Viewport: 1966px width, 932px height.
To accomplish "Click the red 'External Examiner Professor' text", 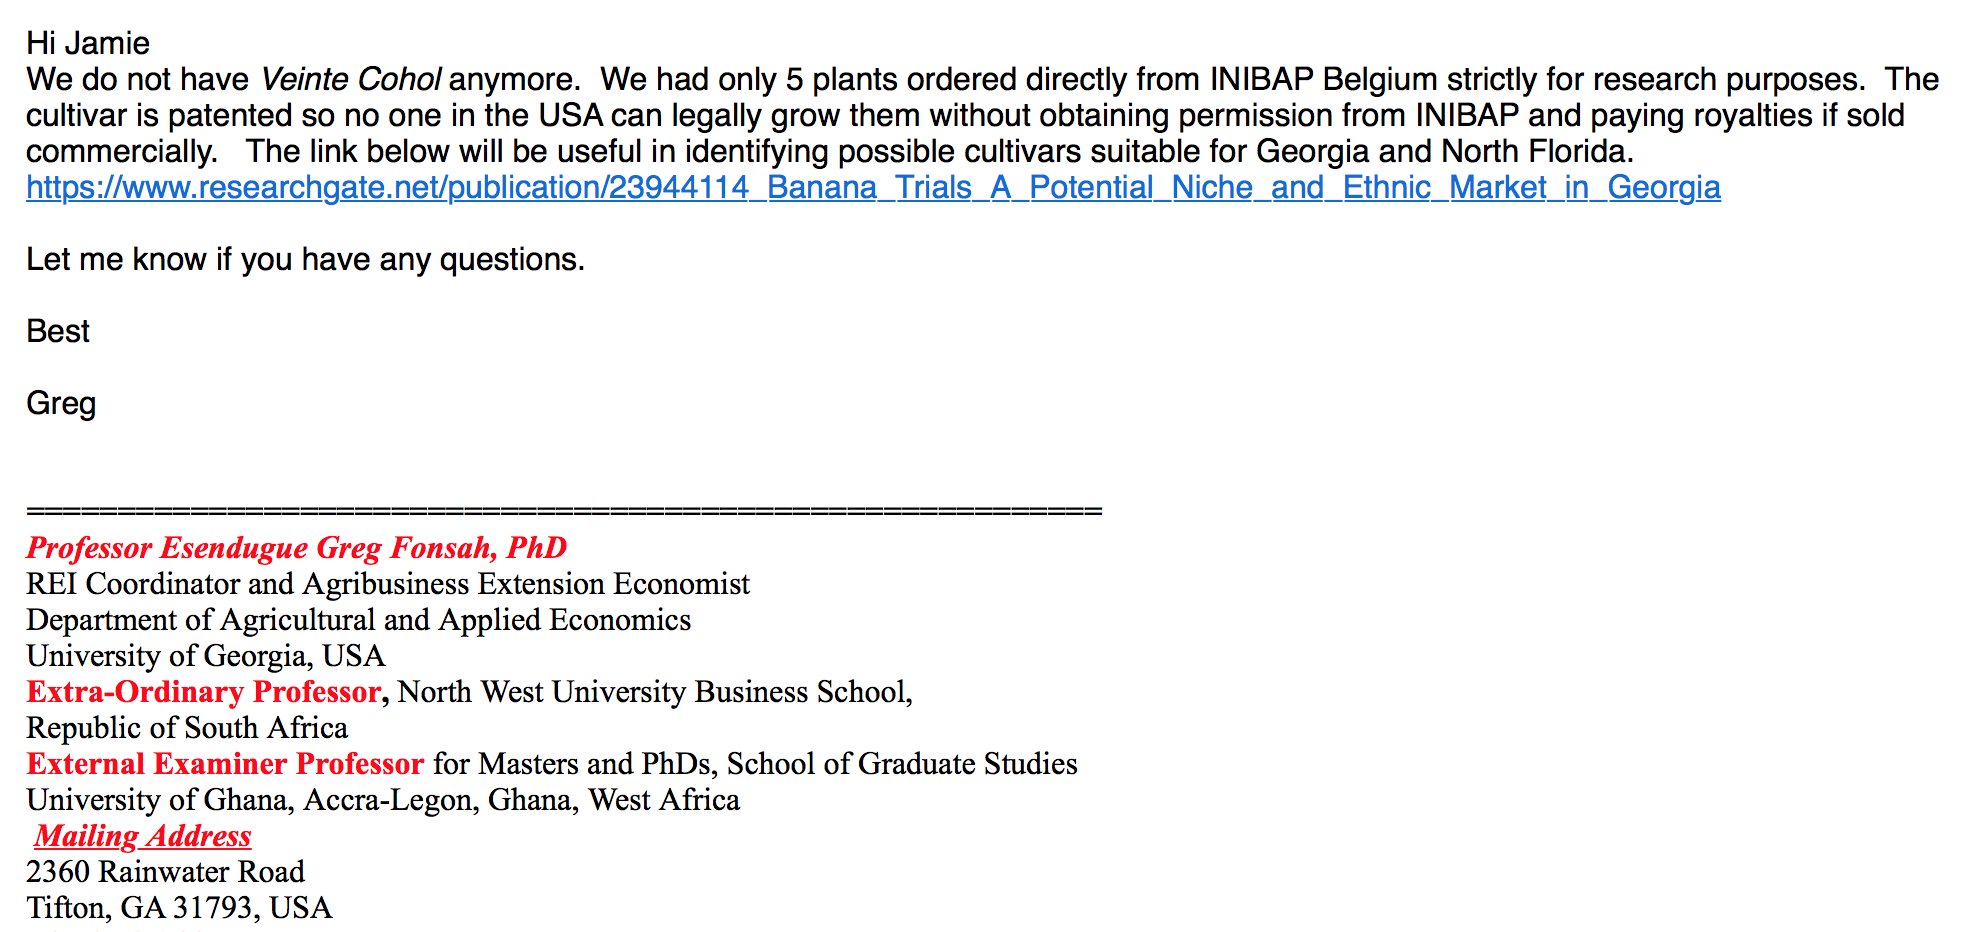I will click(225, 764).
